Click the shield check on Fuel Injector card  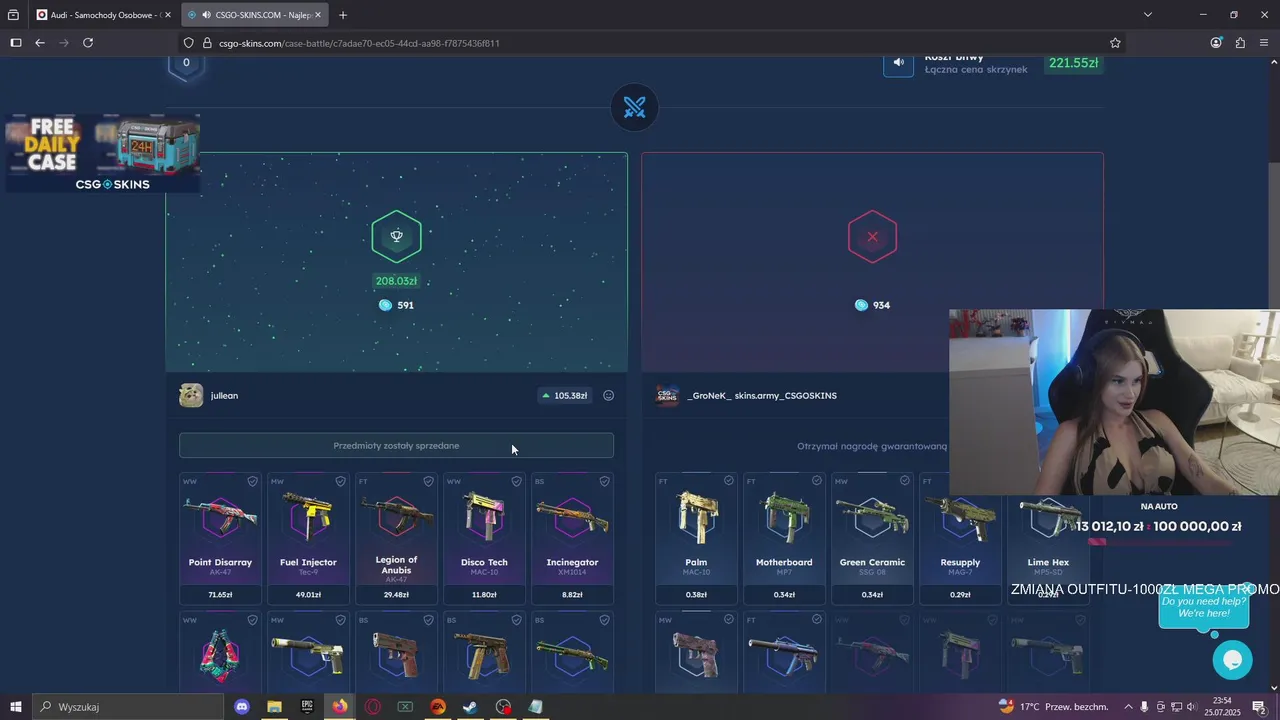(341, 481)
